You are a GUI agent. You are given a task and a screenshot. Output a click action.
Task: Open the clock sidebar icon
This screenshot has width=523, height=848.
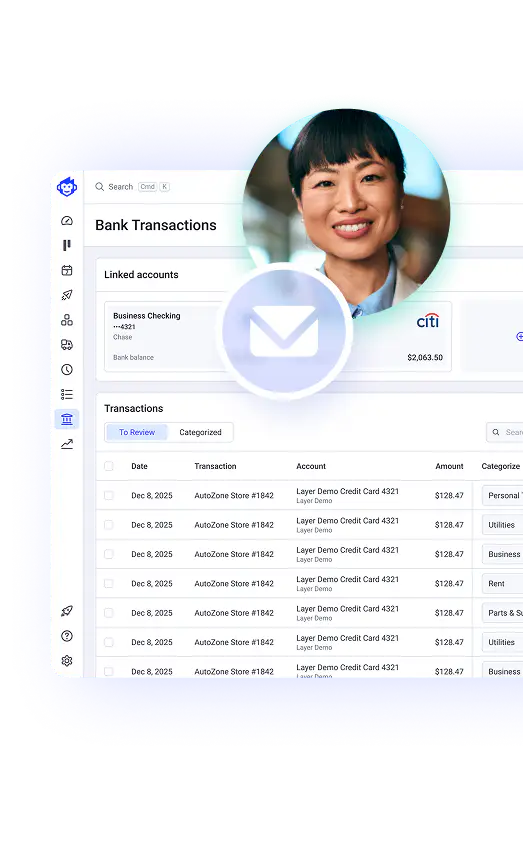[67, 369]
